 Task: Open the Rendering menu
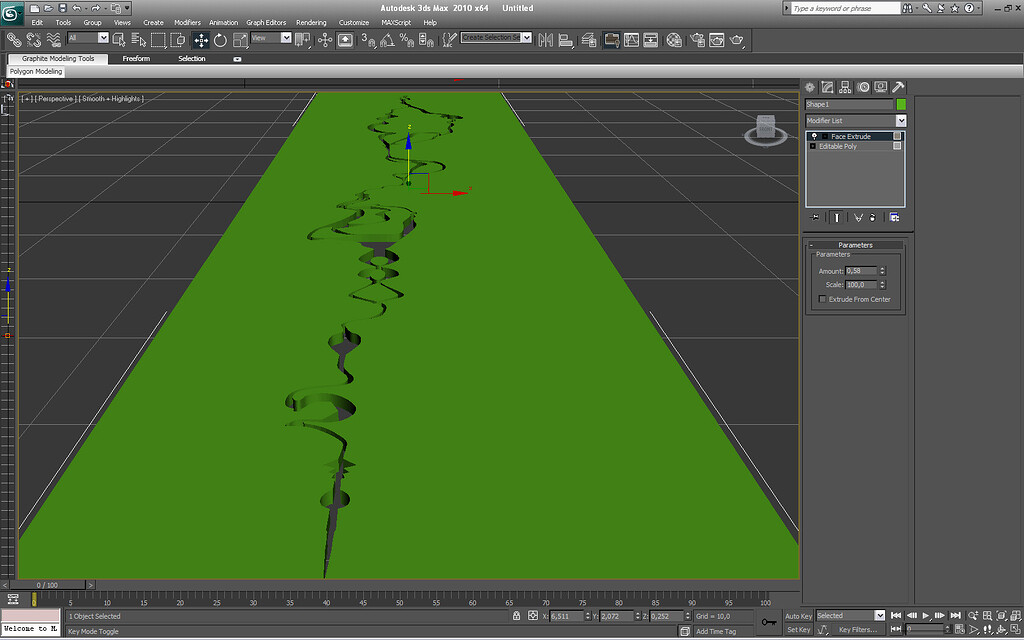(x=311, y=21)
